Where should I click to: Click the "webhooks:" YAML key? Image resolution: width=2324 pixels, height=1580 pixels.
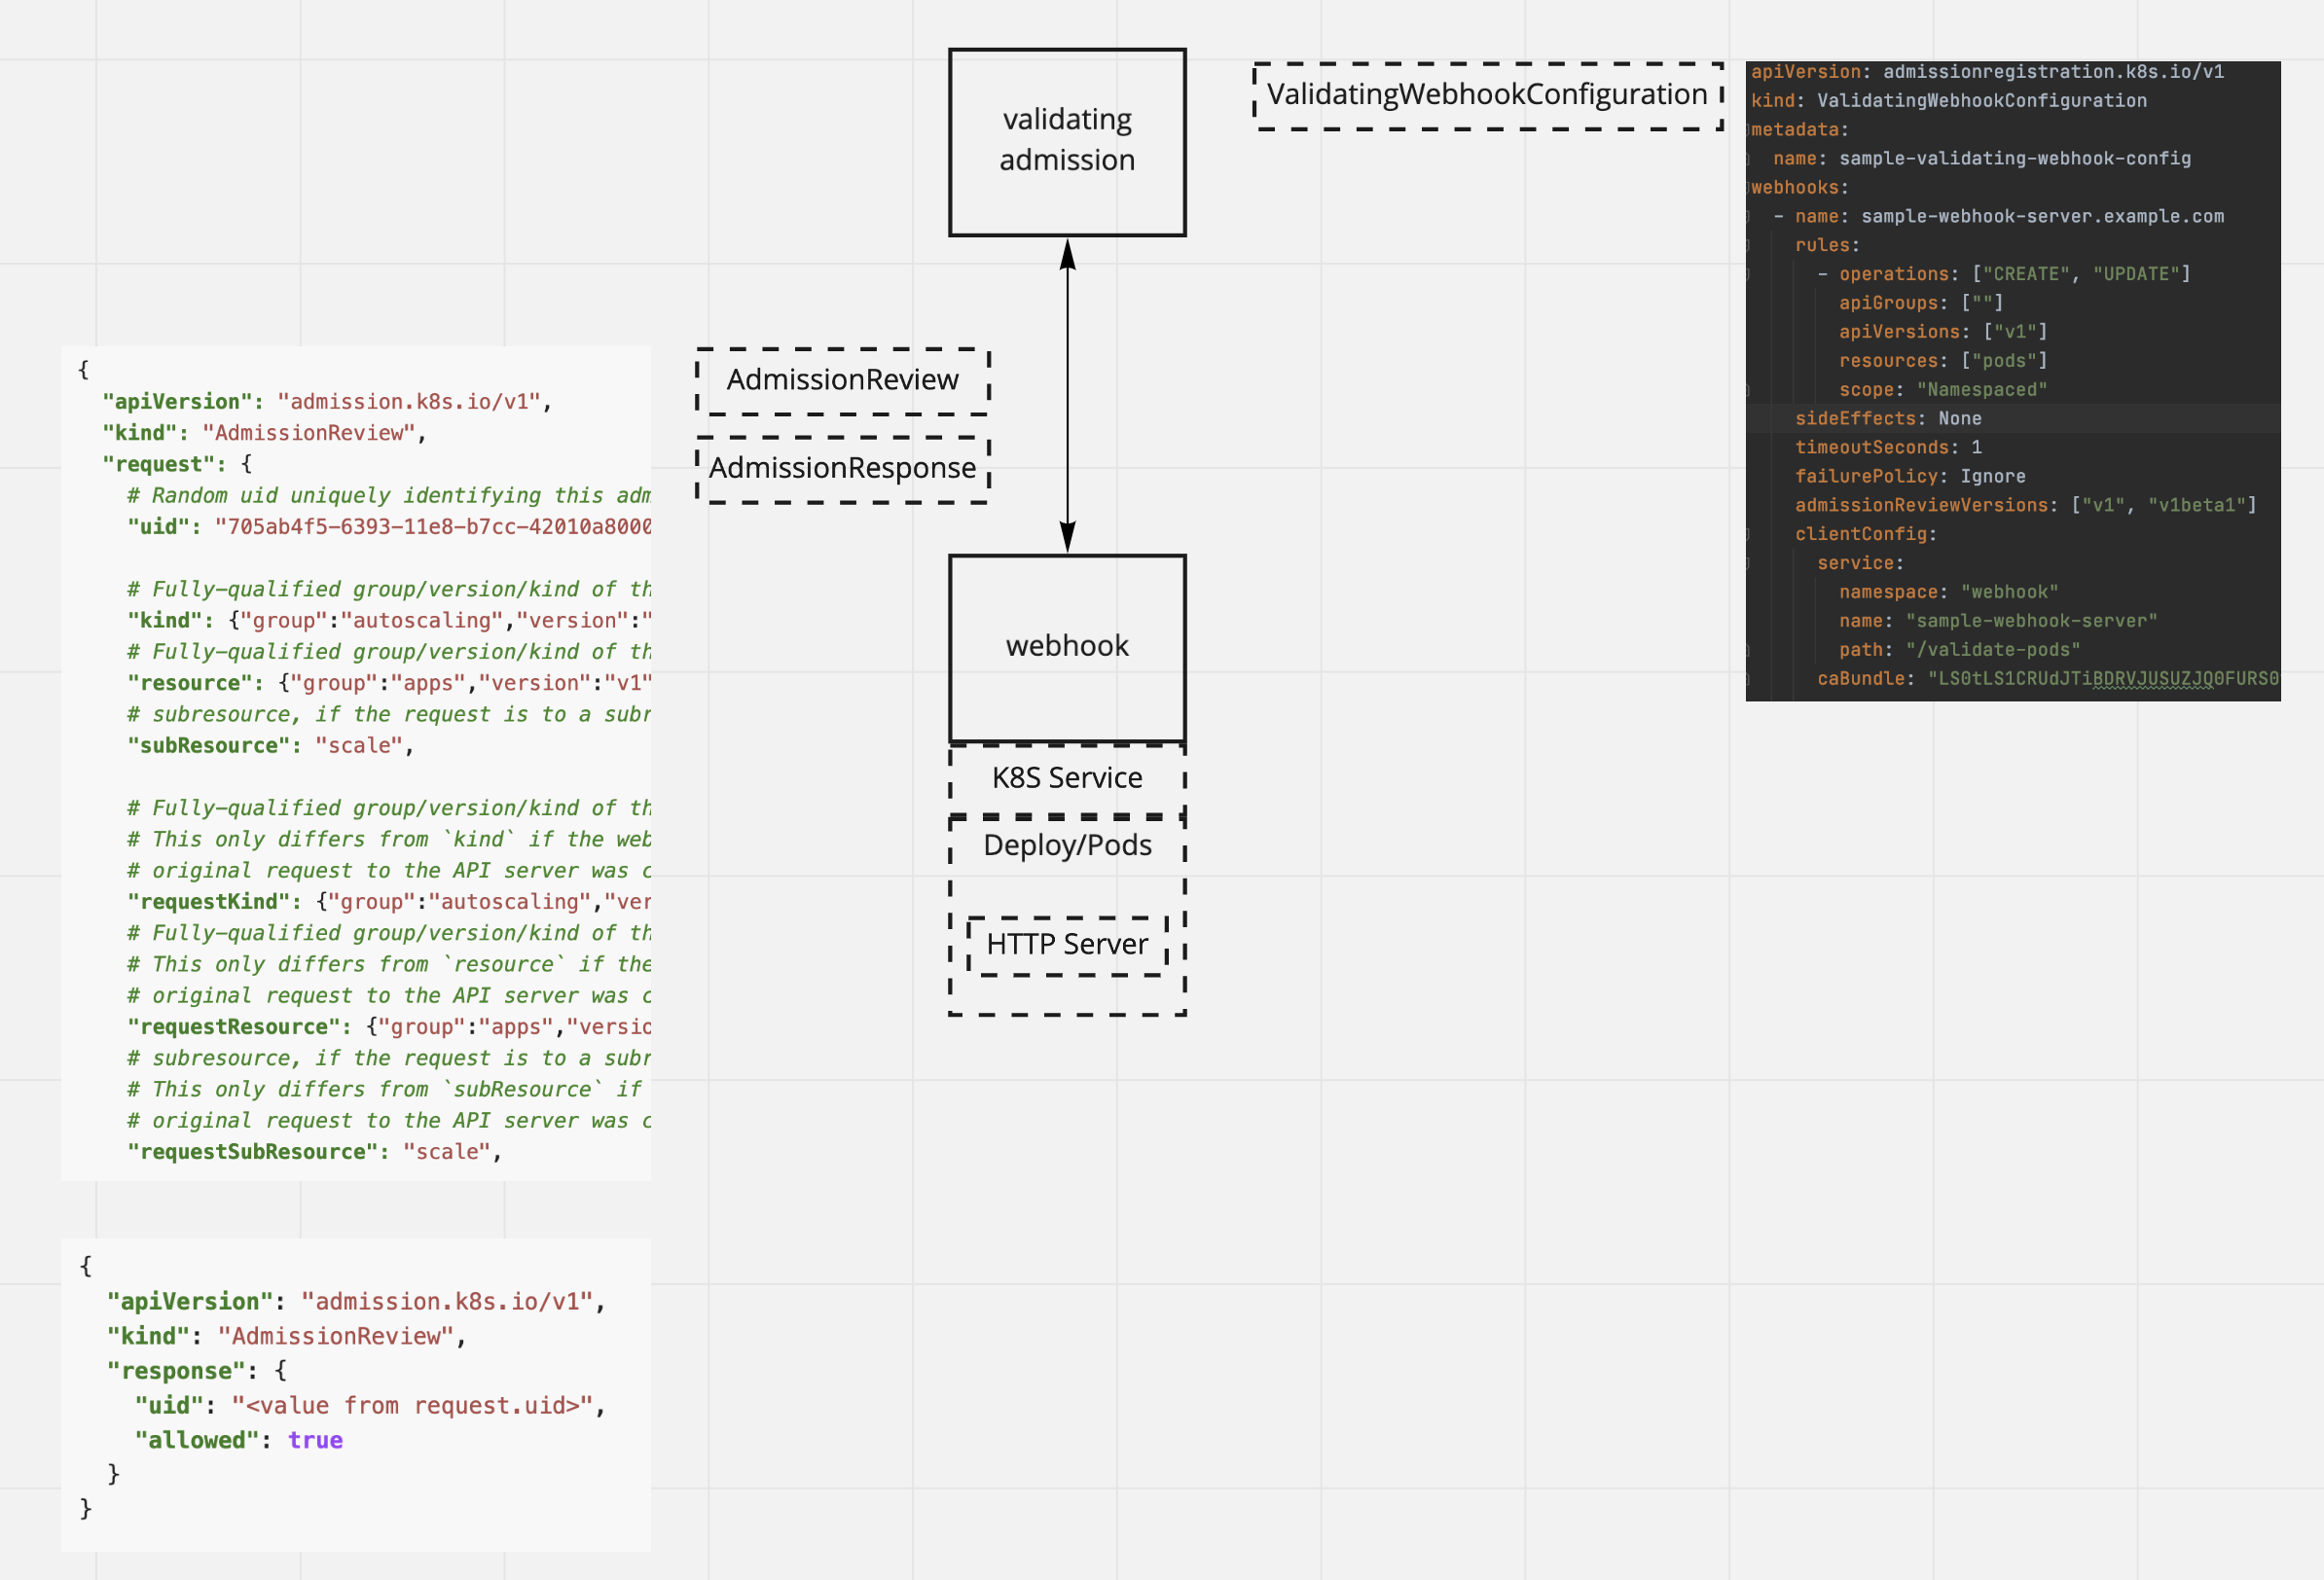coord(1799,188)
